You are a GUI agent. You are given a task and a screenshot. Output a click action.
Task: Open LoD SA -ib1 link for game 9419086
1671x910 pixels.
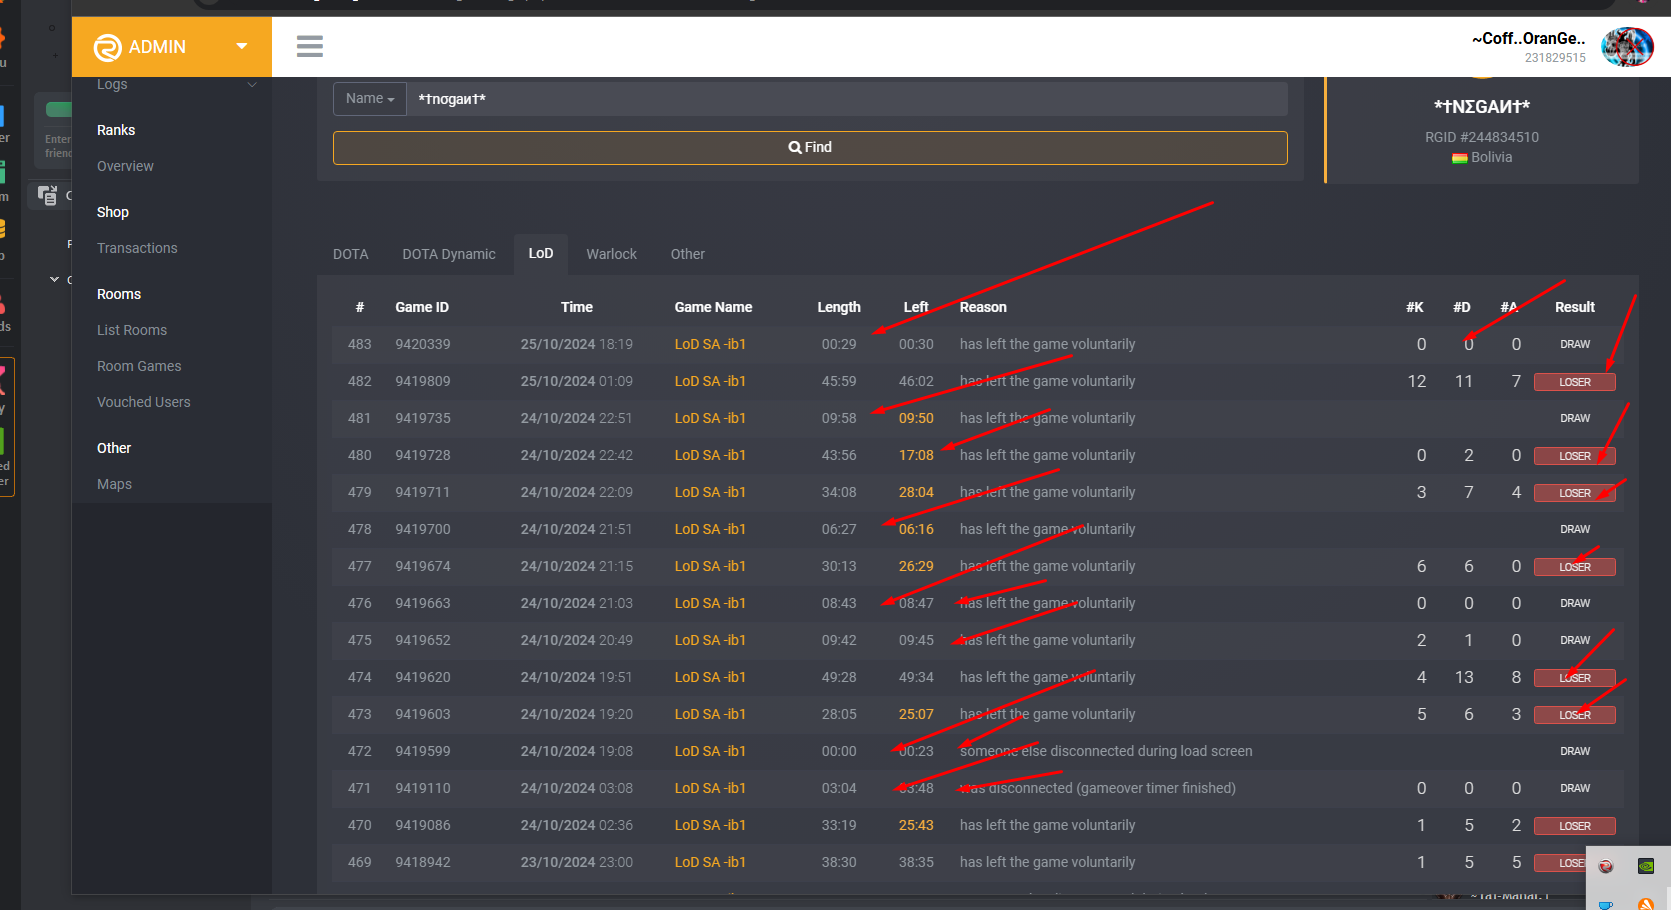(710, 825)
